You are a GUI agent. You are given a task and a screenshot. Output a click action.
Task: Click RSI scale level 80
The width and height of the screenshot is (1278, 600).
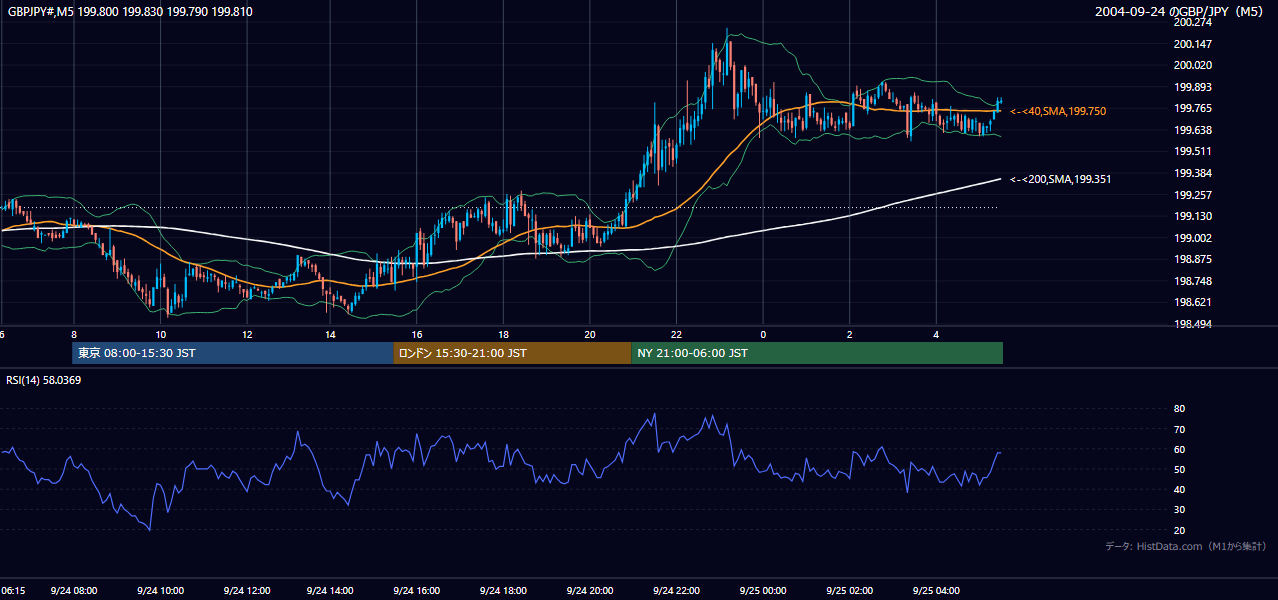click(x=1179, y=409)
